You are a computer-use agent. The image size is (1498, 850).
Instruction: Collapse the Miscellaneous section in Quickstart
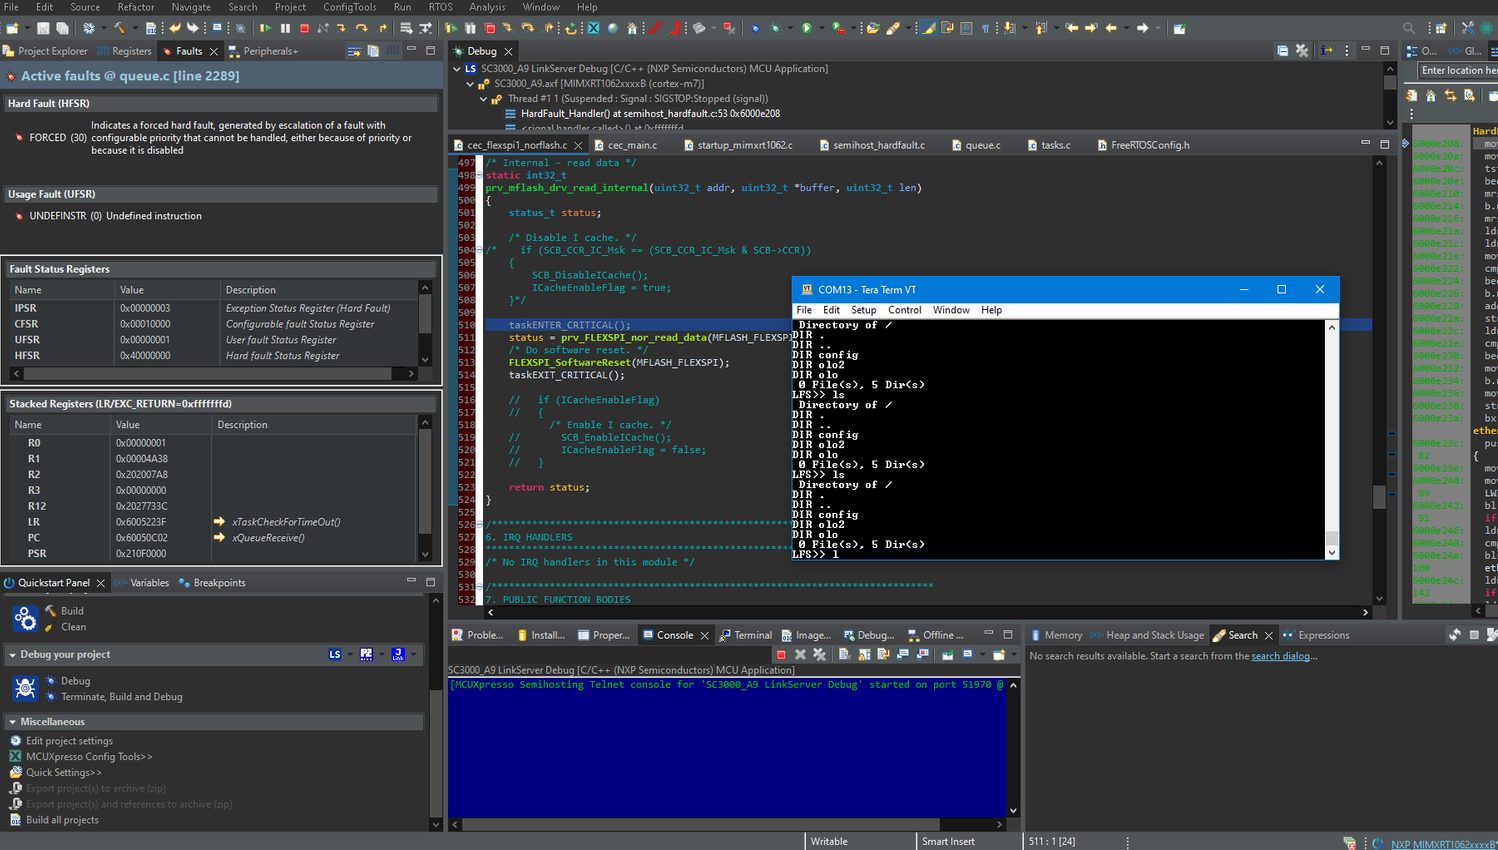(x=12, y=722)
